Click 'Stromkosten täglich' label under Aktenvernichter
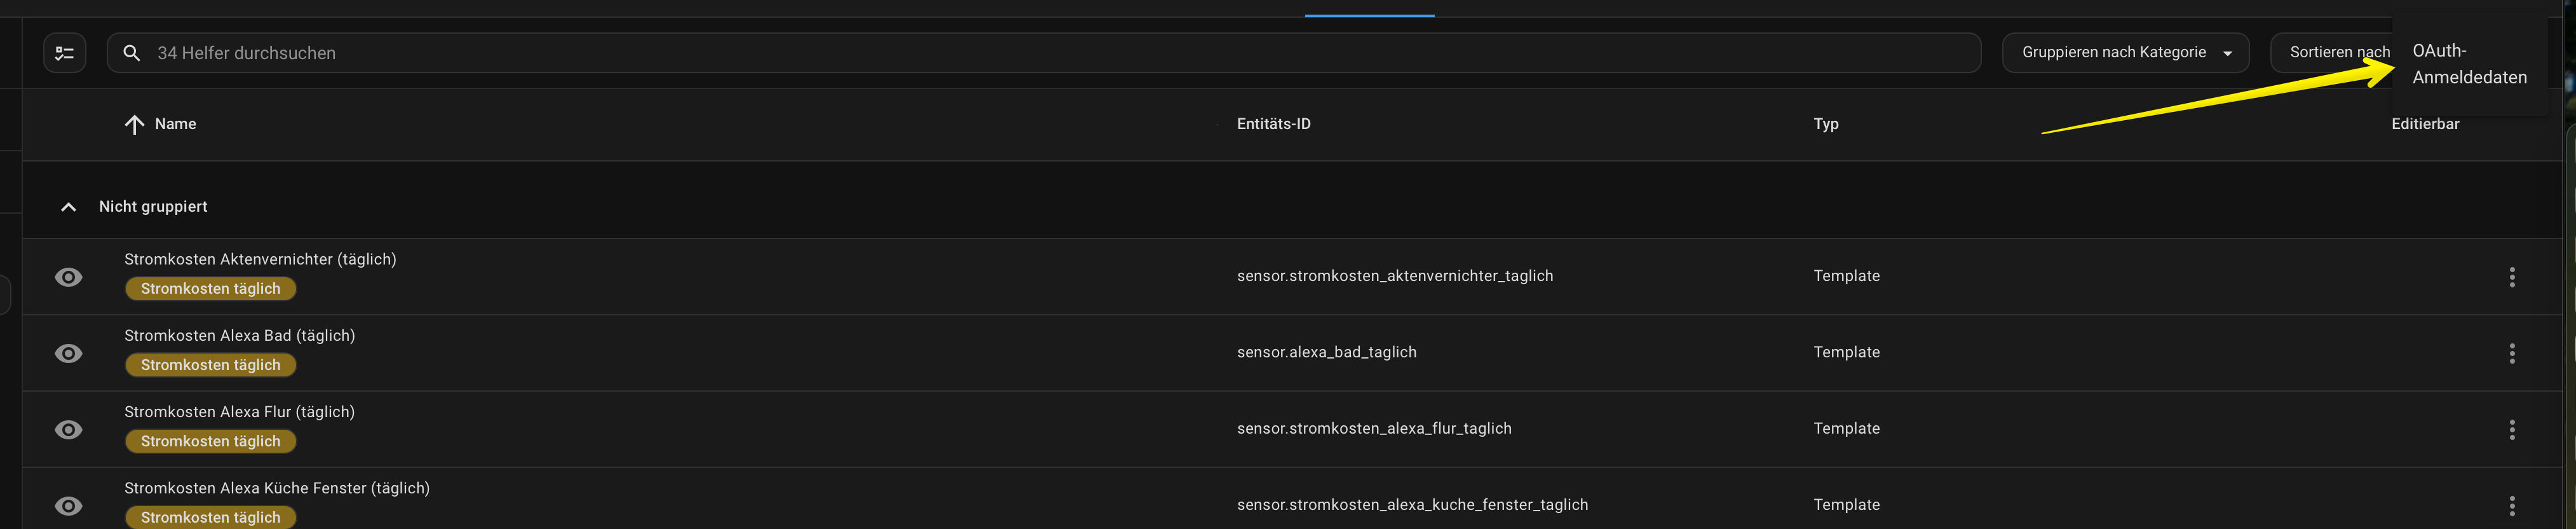Image resolution: width=2576 pixels, height=529 pixels. click(x=210, y=289)
